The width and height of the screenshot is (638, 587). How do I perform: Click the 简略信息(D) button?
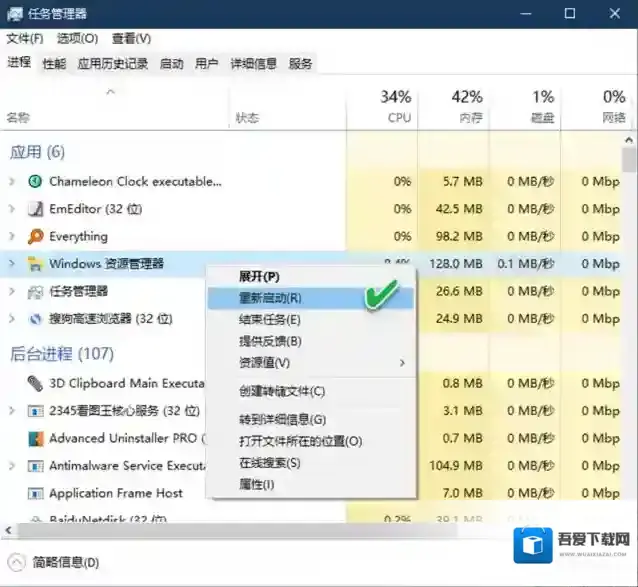(x=54, y=563)
